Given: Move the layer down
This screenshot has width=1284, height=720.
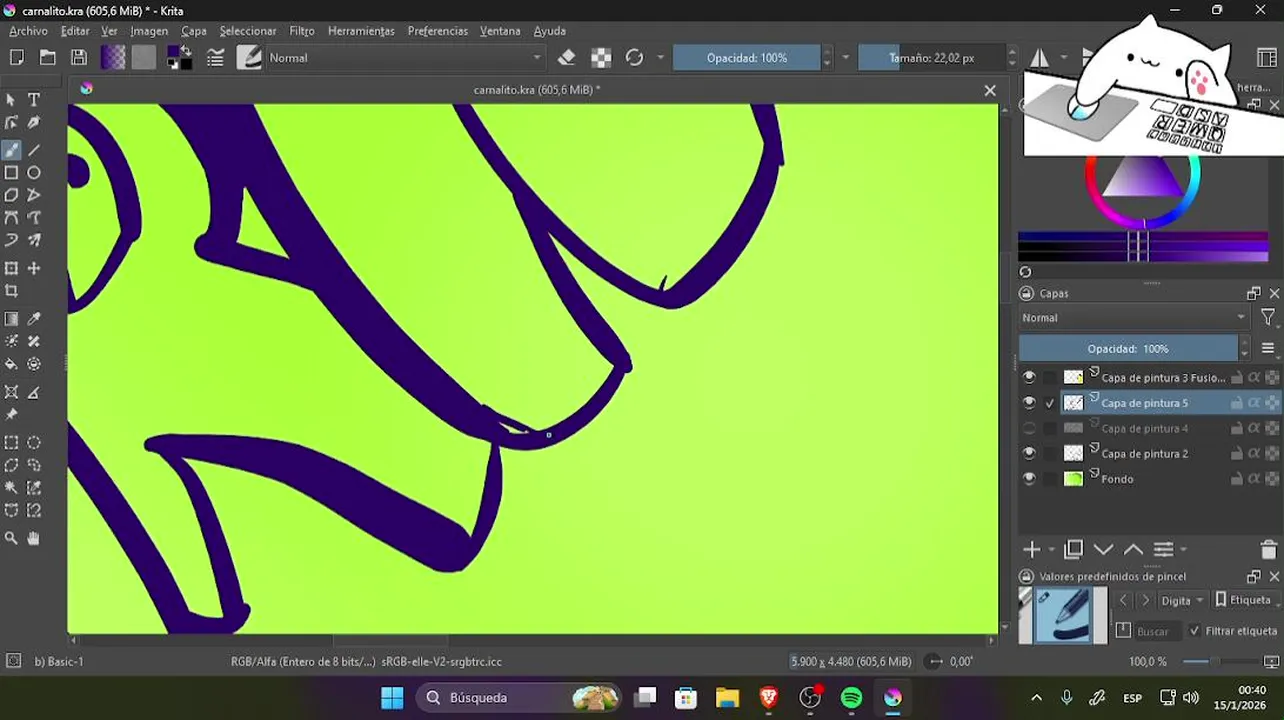Looking at the screenshot, I should coord(1104,550).
